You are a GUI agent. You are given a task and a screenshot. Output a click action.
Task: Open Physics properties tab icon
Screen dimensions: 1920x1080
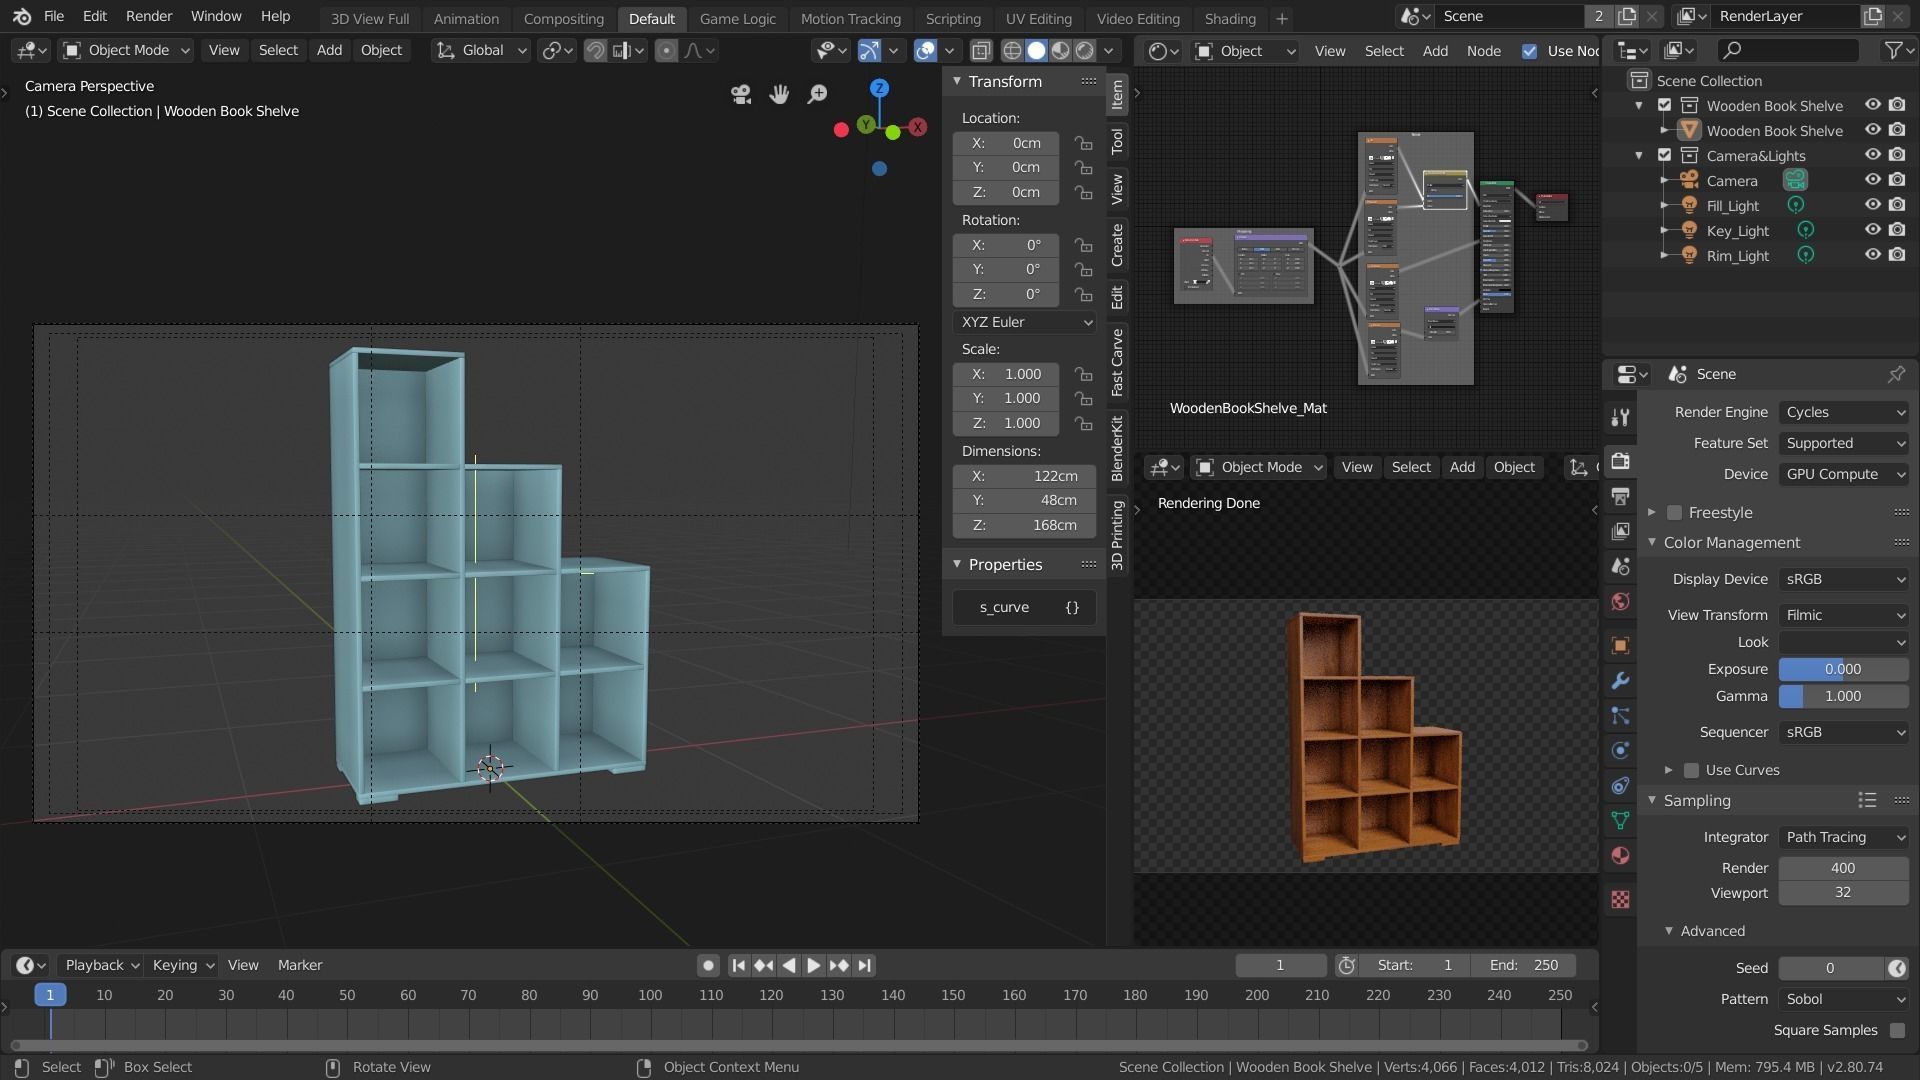point(1621,751)
